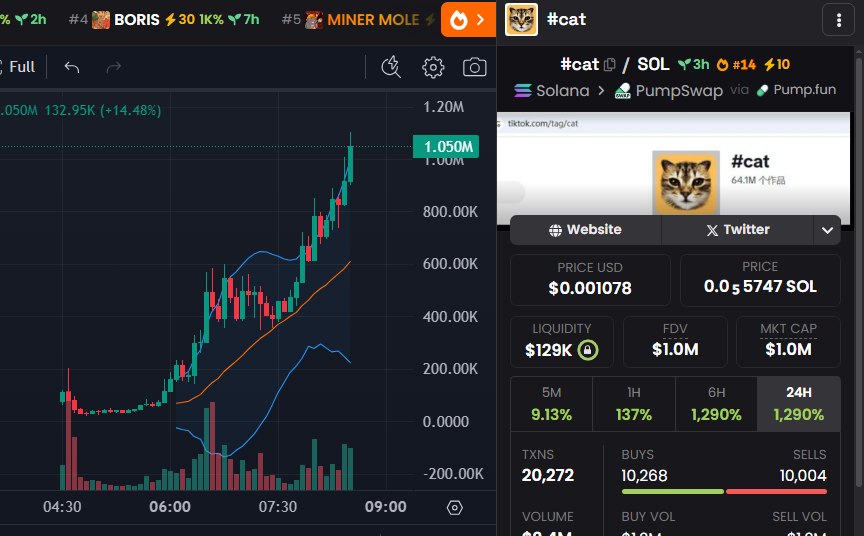864x536 pixels.
Task: Click the Solana chain link
Action: pos(552,90)
